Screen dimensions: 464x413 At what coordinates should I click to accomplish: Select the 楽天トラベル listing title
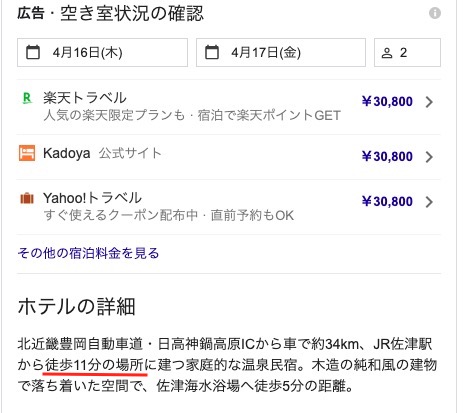[85, 98]
